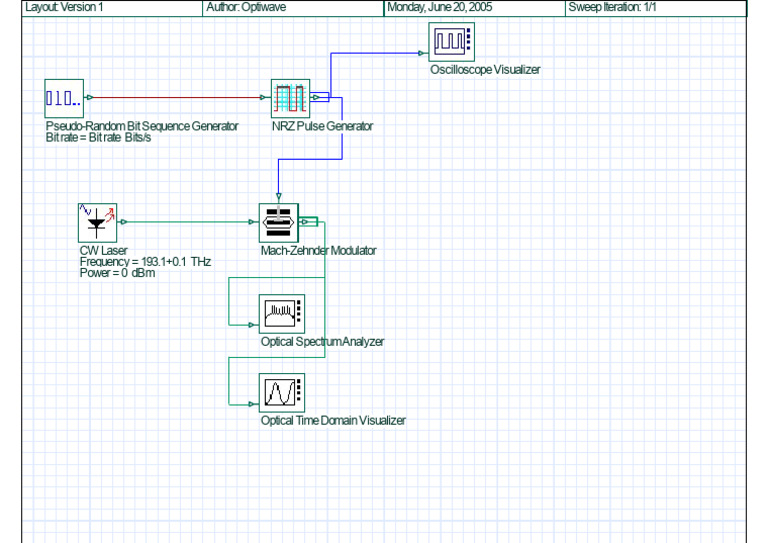Viewport: 768px width, 543px height.
Task: Click the Mach-Zehnder Modulator optical input port
Action: [252, 222]
